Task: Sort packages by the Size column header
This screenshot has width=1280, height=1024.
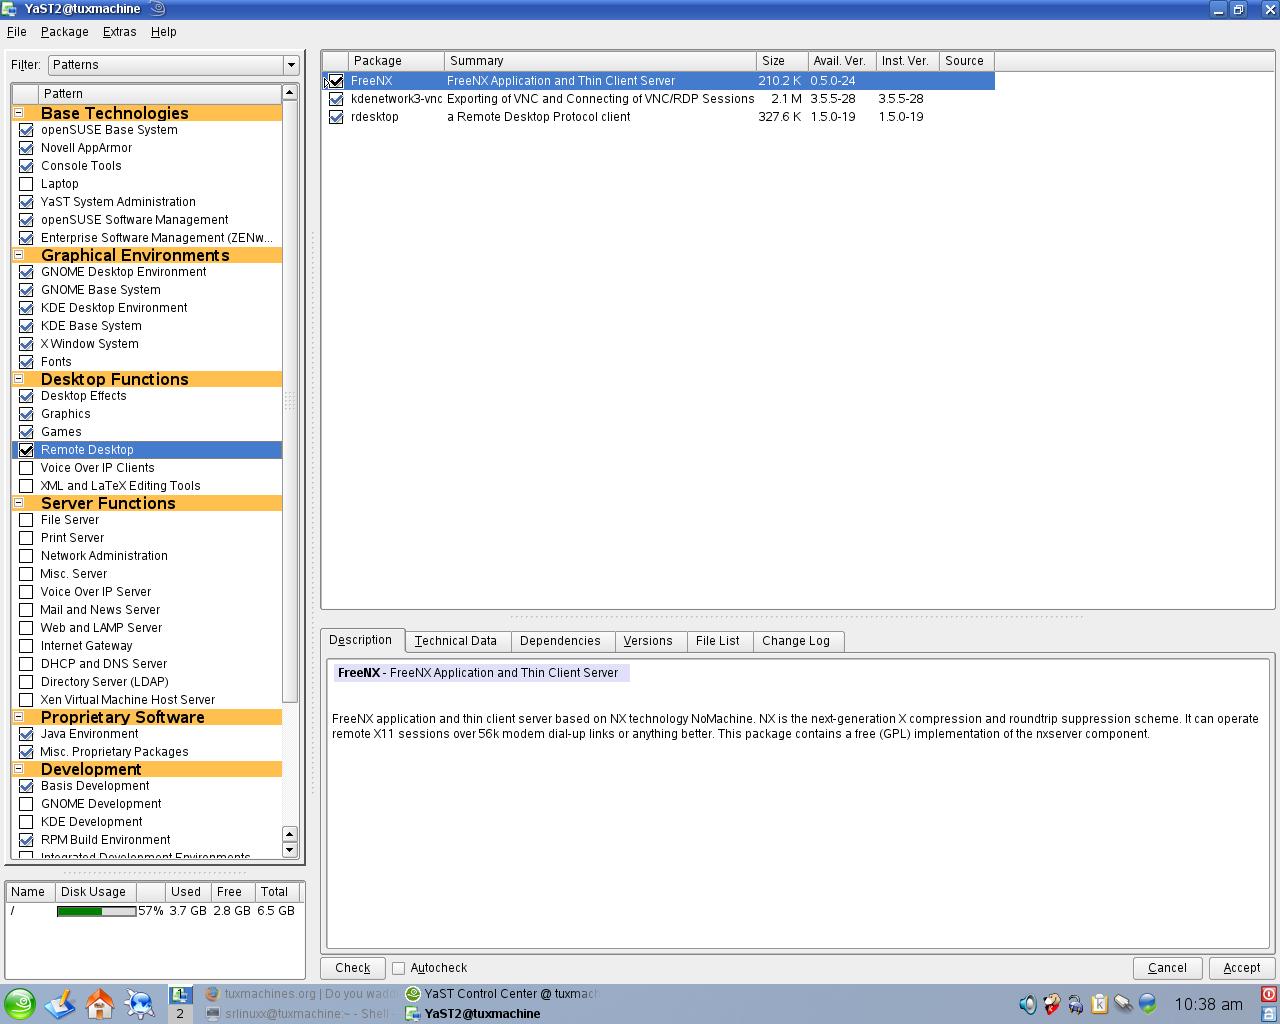Action: (x=781, y=61)
